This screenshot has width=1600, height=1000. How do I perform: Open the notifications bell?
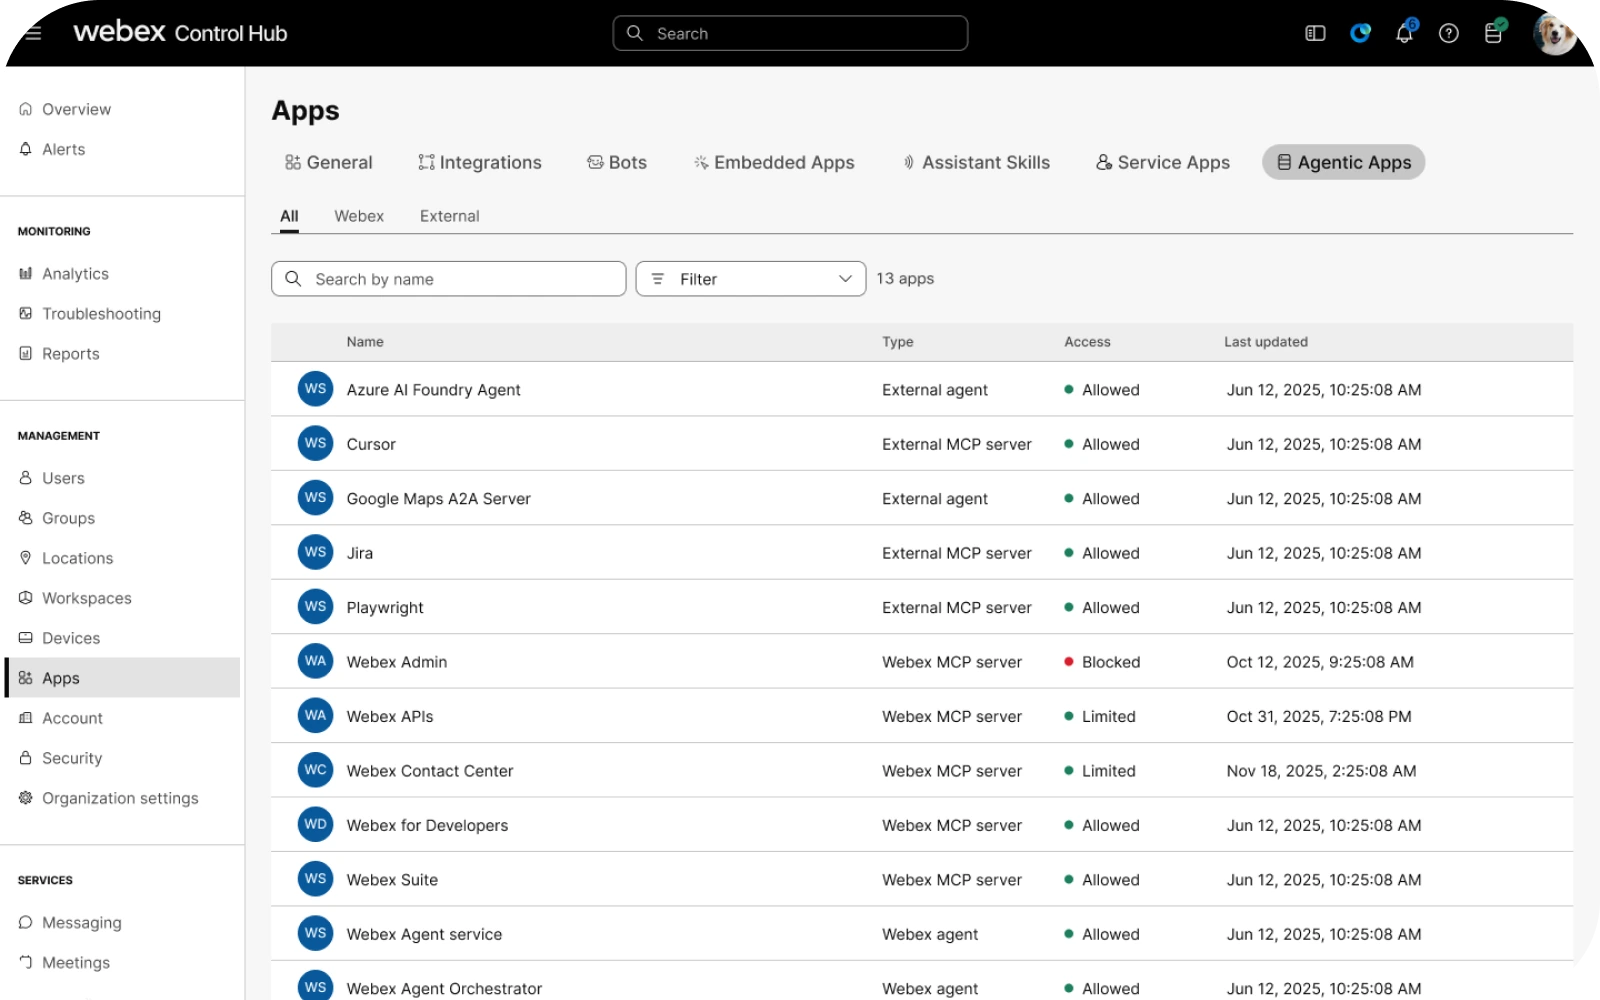pos(1405,32)
